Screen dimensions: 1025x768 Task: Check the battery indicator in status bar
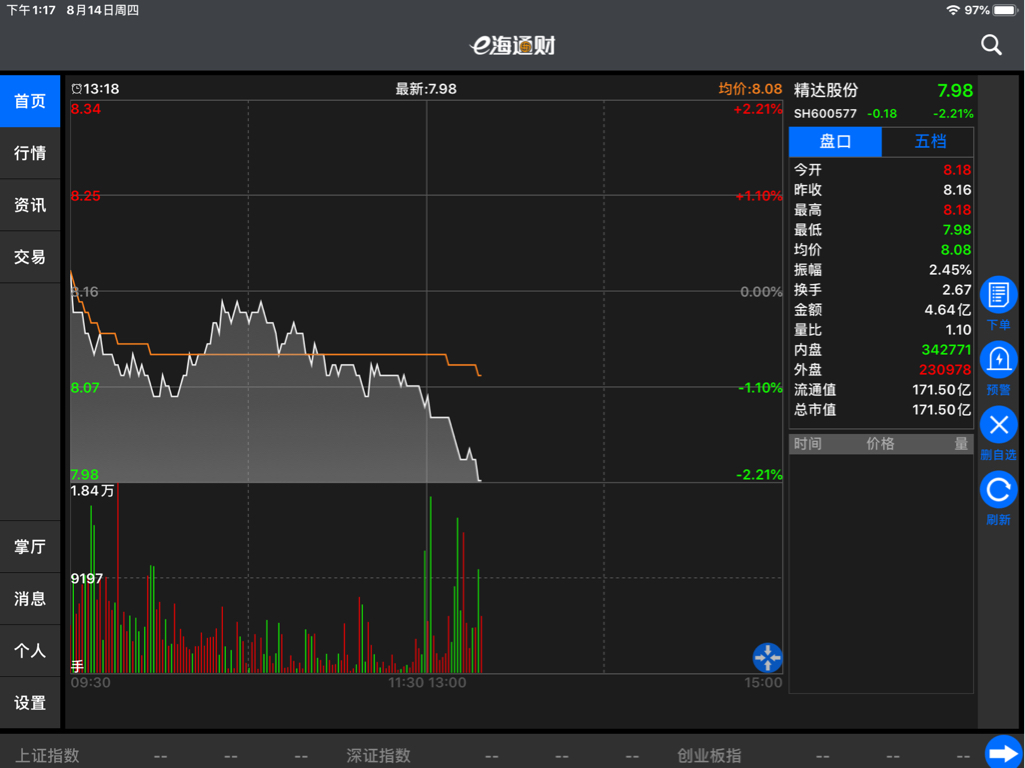1005,10
